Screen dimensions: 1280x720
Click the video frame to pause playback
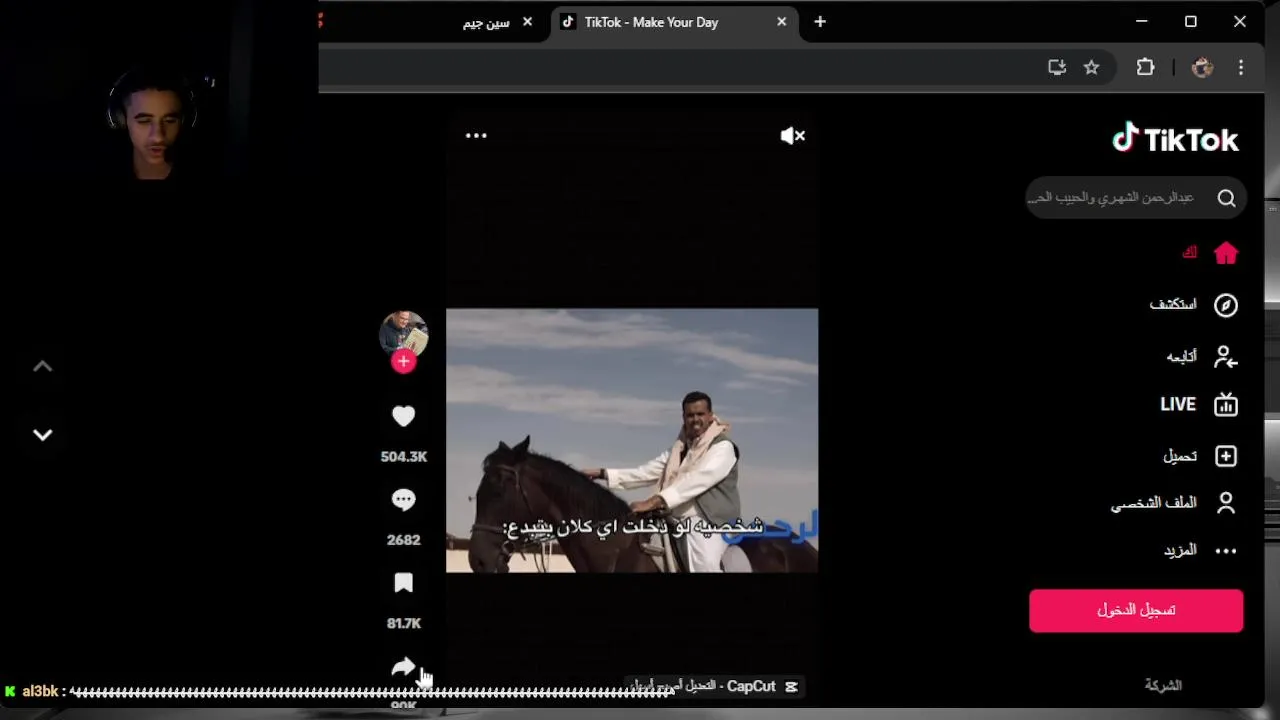pyautogui.click(x=632, y=440)
